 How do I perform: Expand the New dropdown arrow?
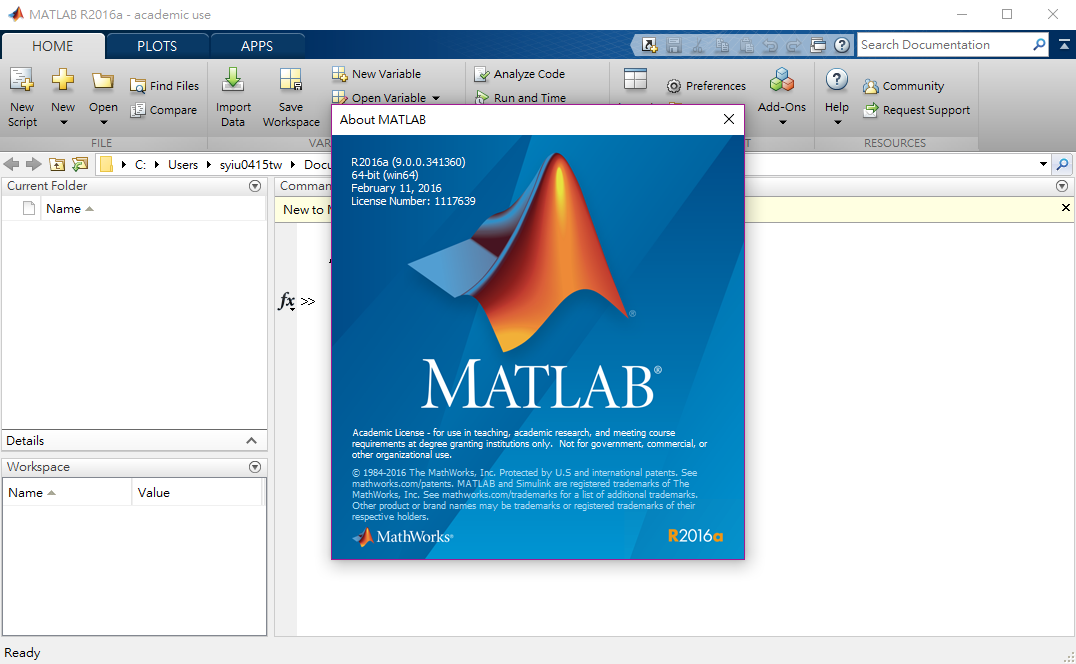click(63, 123)
